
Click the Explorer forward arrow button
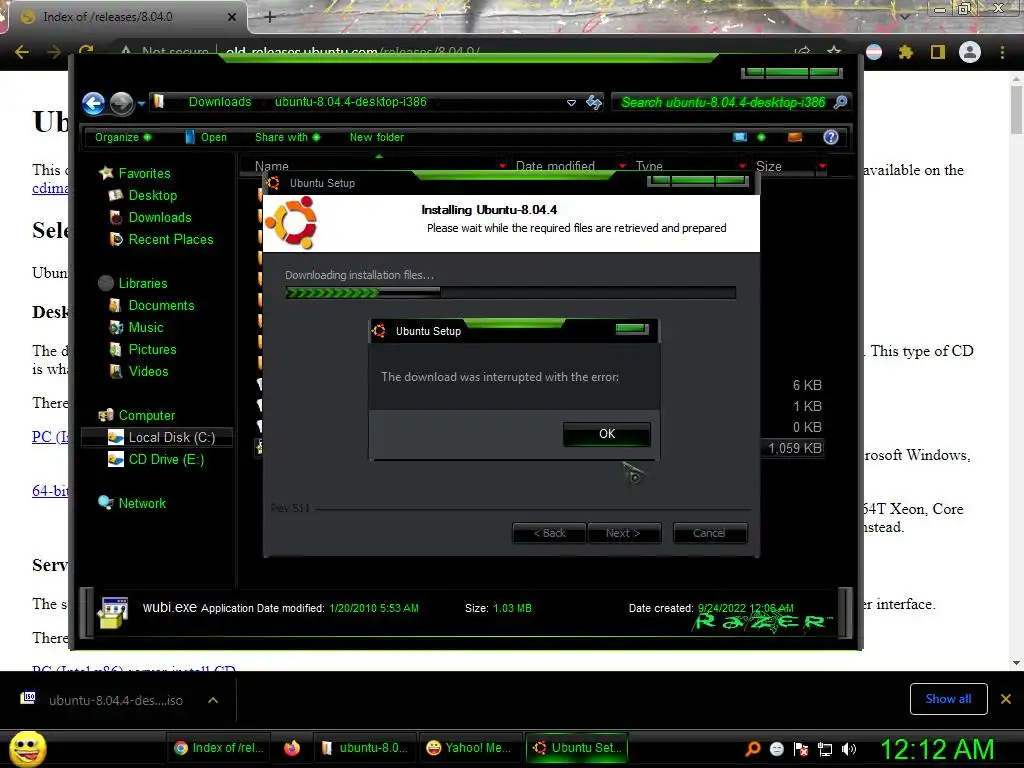[x=121, y=103]
